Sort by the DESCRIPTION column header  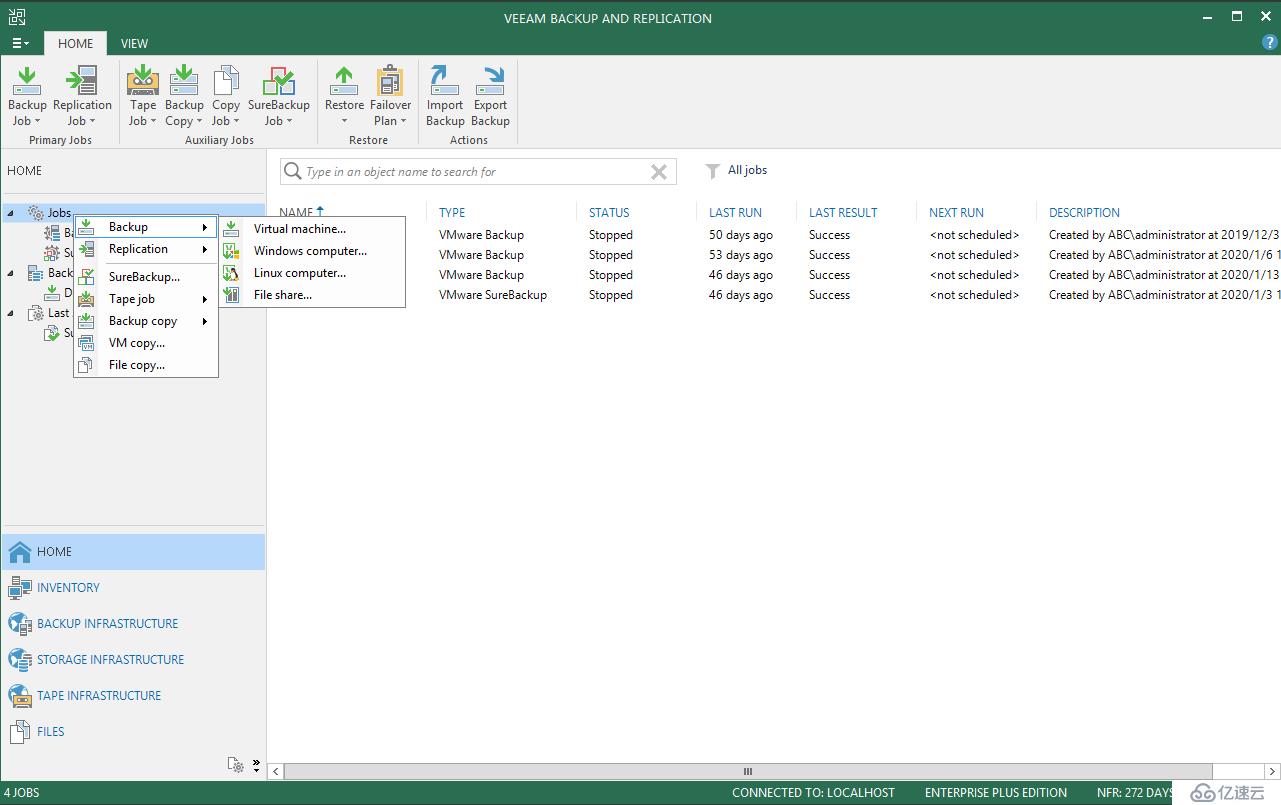tap(1084, 212)
